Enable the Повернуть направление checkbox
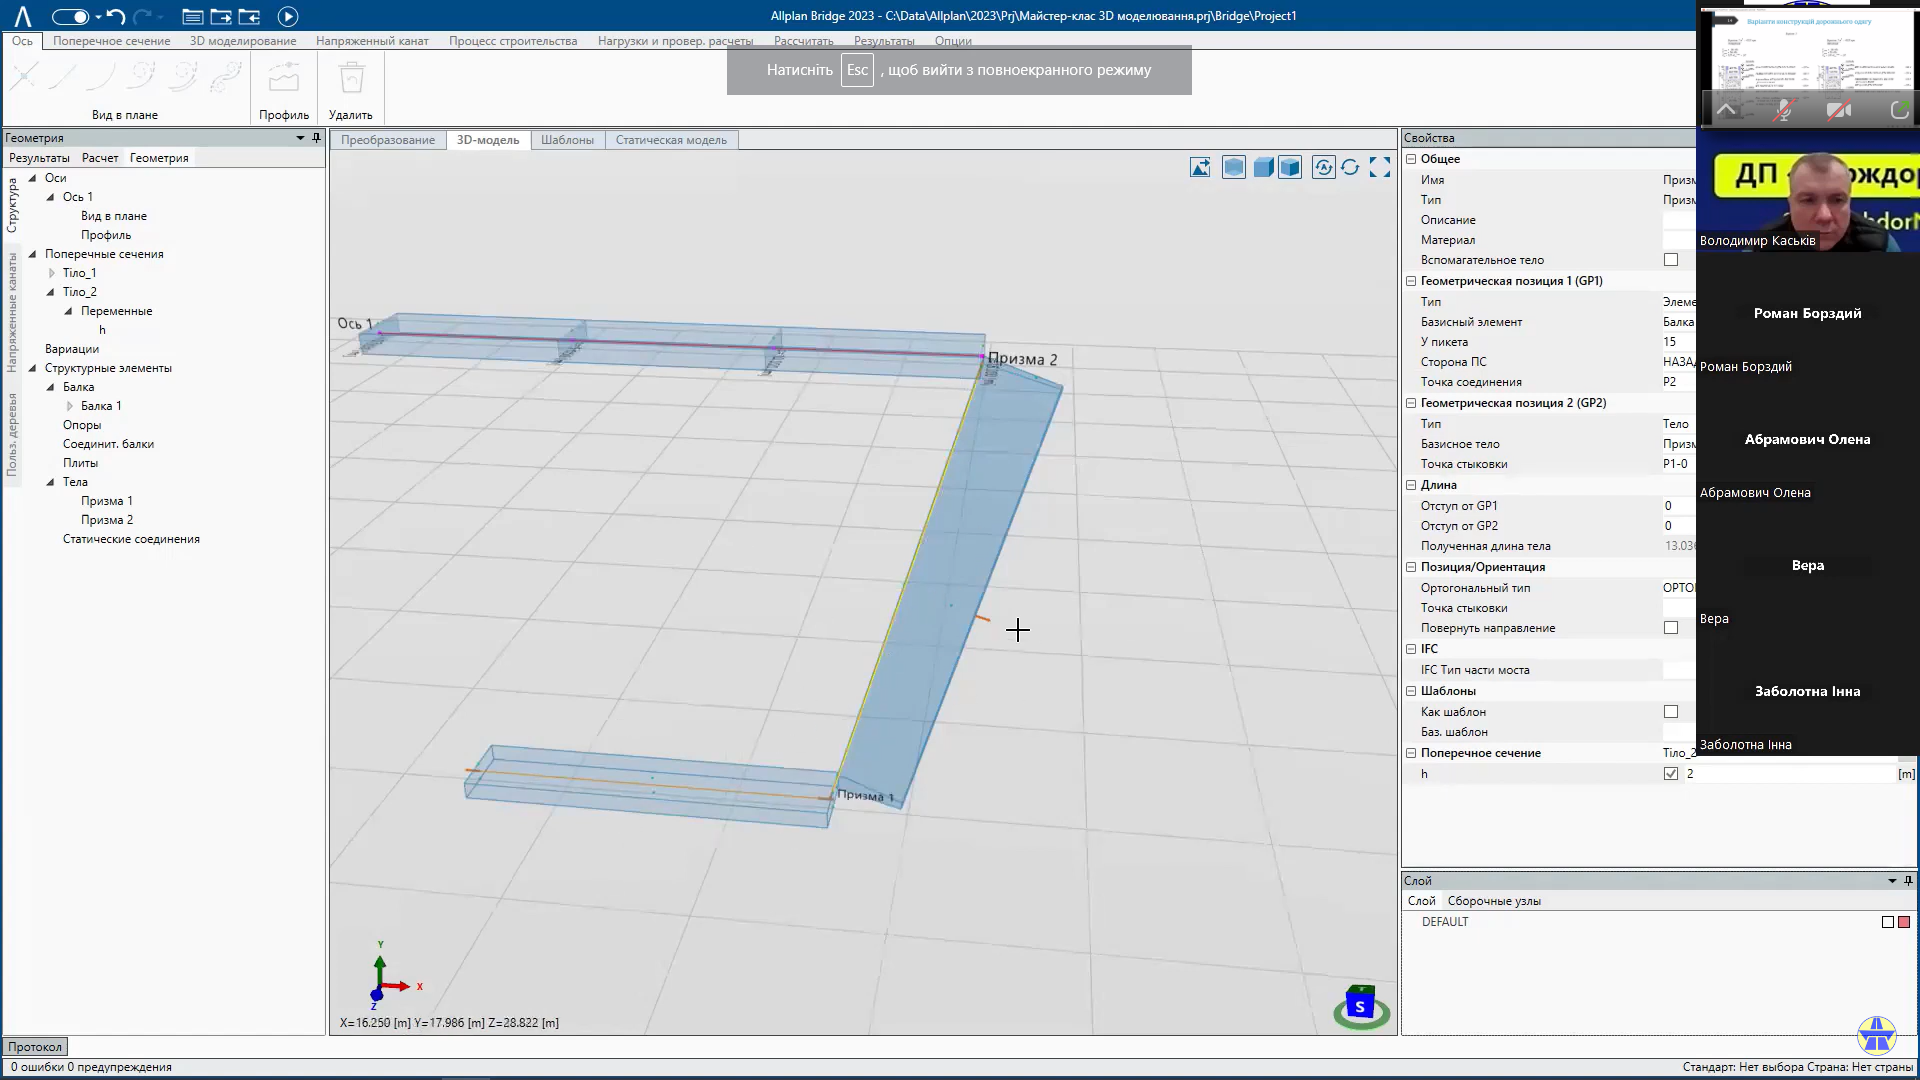1920x1080 pixels. pyautogui.click(x=1671, y=628)
